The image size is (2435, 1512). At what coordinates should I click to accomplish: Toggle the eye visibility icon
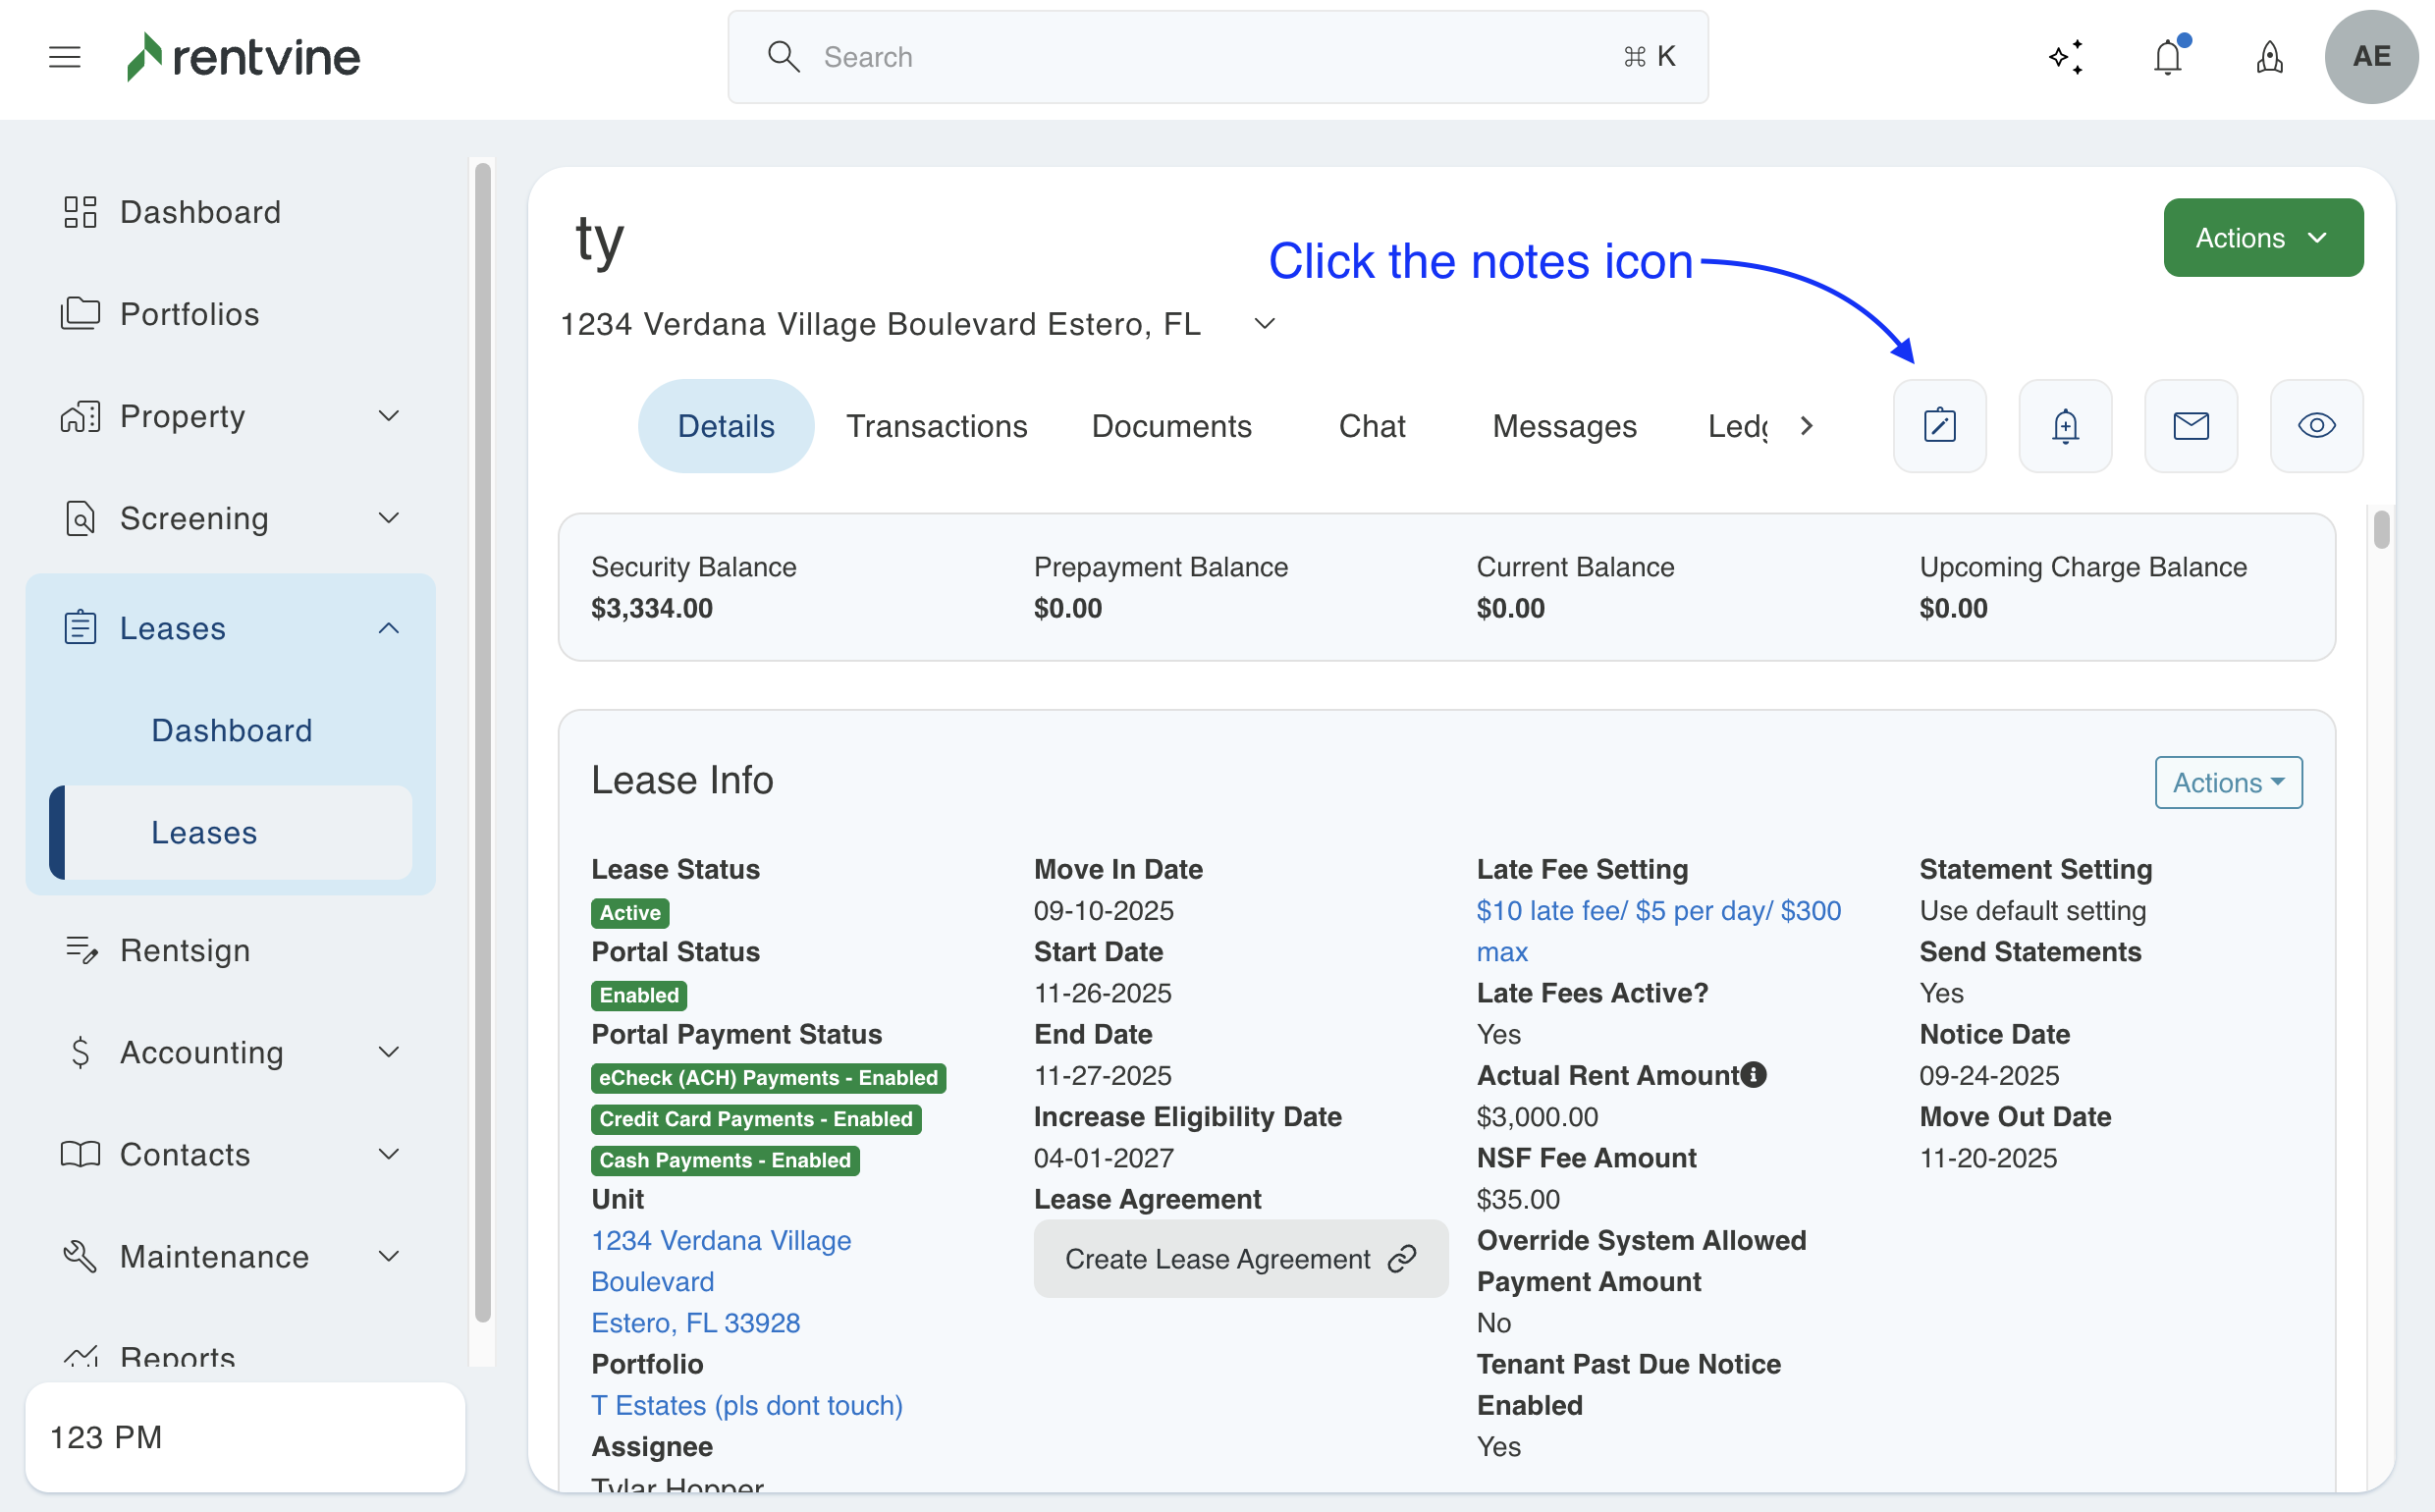[2316, 426]
